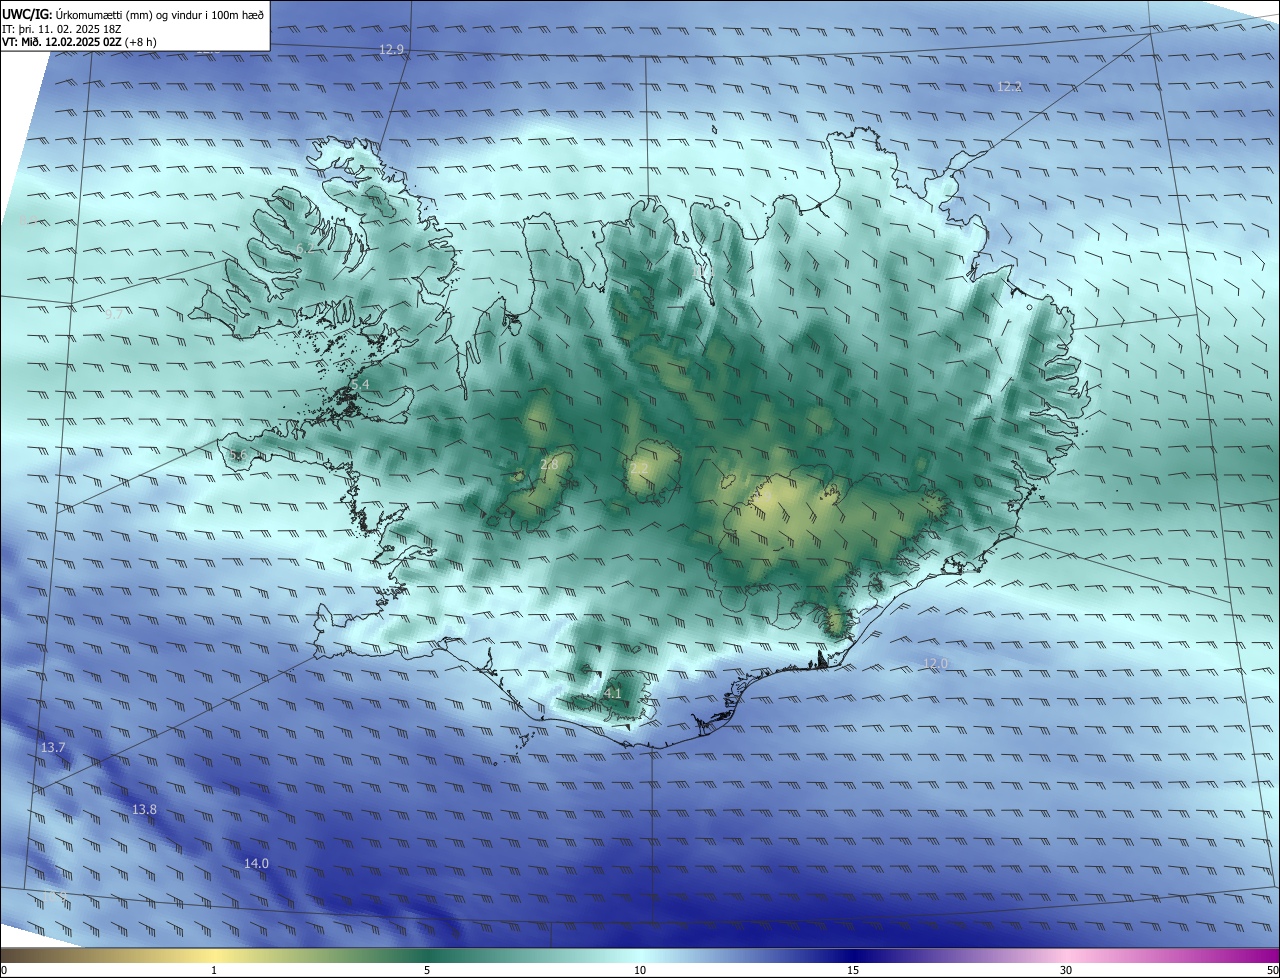Click the dark navy colorbar segment above 15
The image size is (1280, 978).
pos(853,955)
